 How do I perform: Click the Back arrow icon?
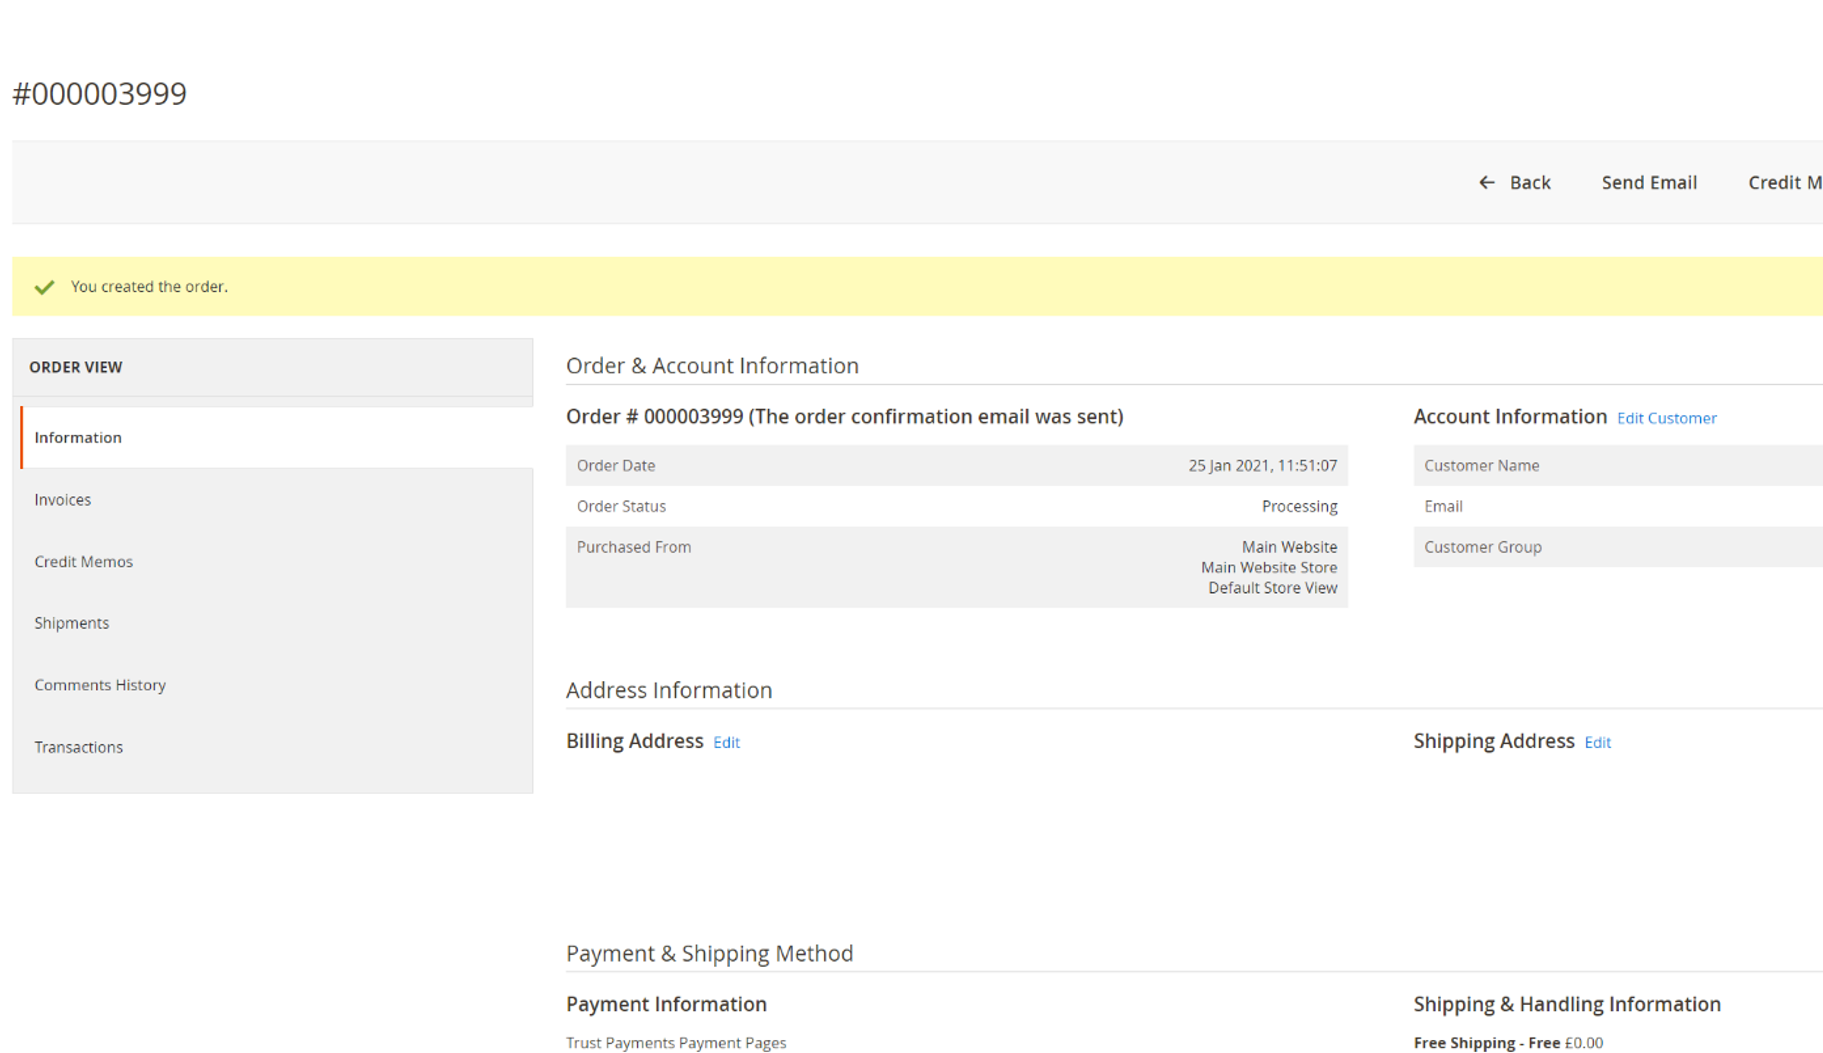click(x=1486, y=182)
